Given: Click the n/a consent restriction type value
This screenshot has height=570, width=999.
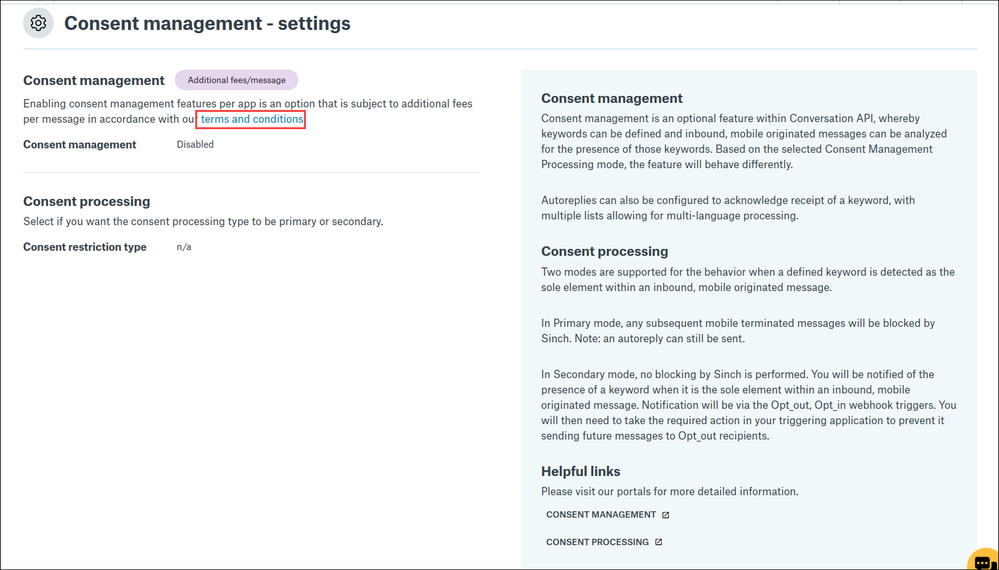Looking at the screenshot, I should click(184, 247).
